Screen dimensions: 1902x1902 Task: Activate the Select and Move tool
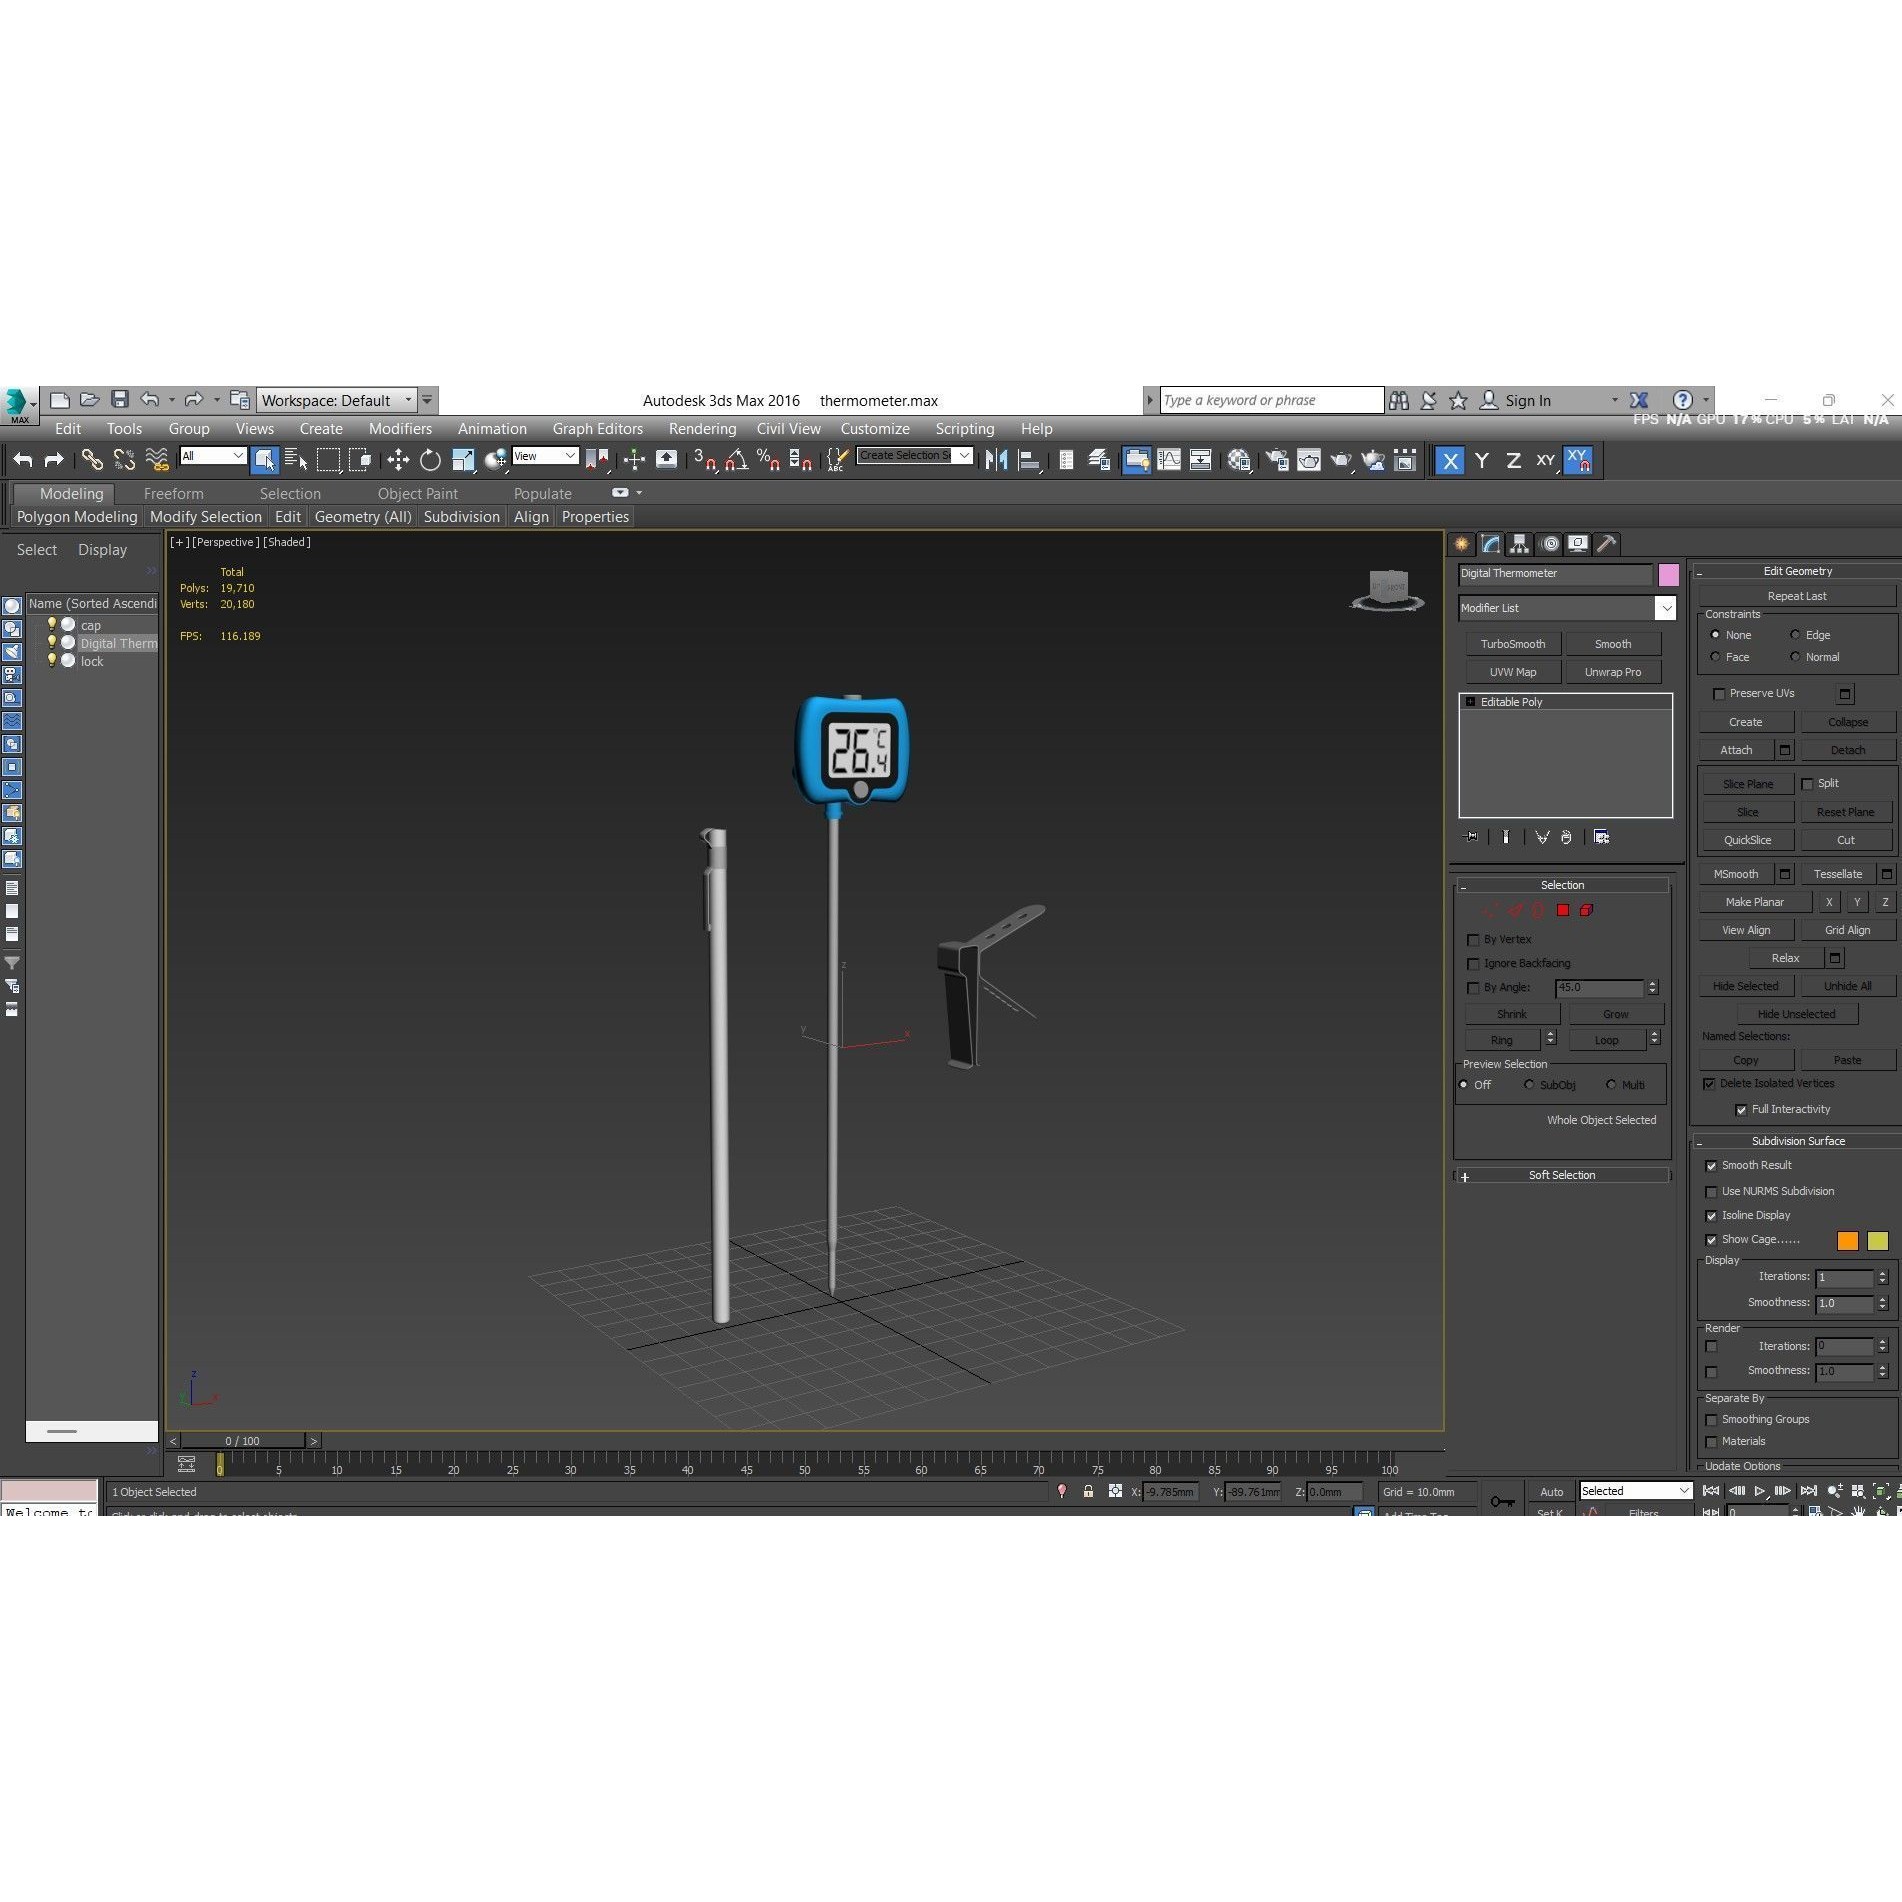click(398, 460)
